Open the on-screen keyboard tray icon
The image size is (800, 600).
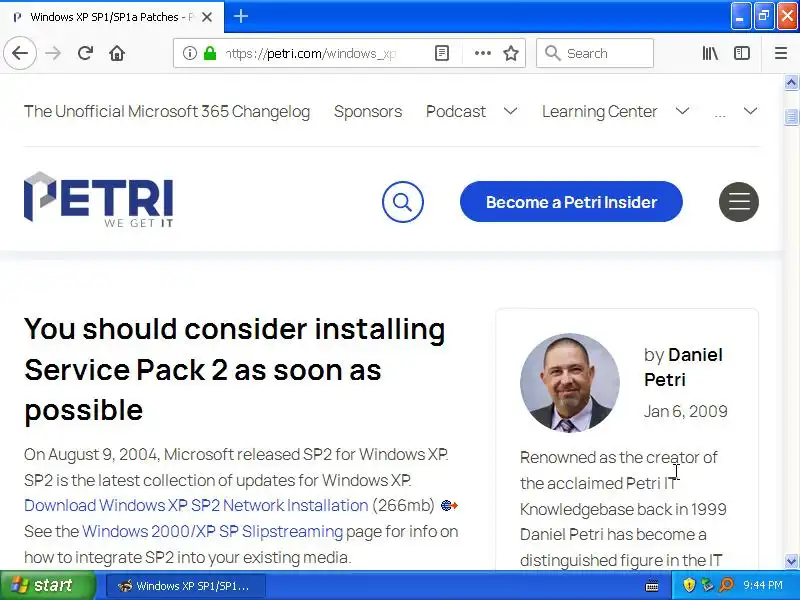652,586
